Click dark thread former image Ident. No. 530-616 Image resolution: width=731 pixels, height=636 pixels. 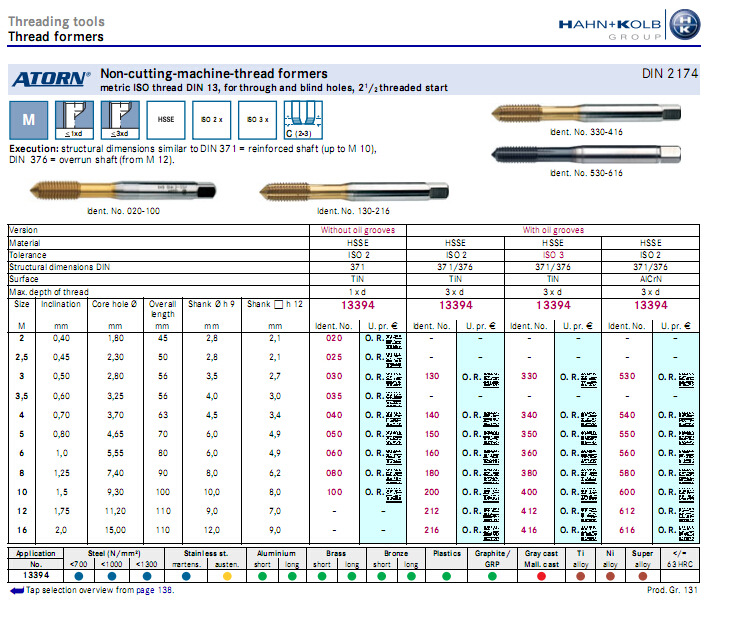pos(586,154)
